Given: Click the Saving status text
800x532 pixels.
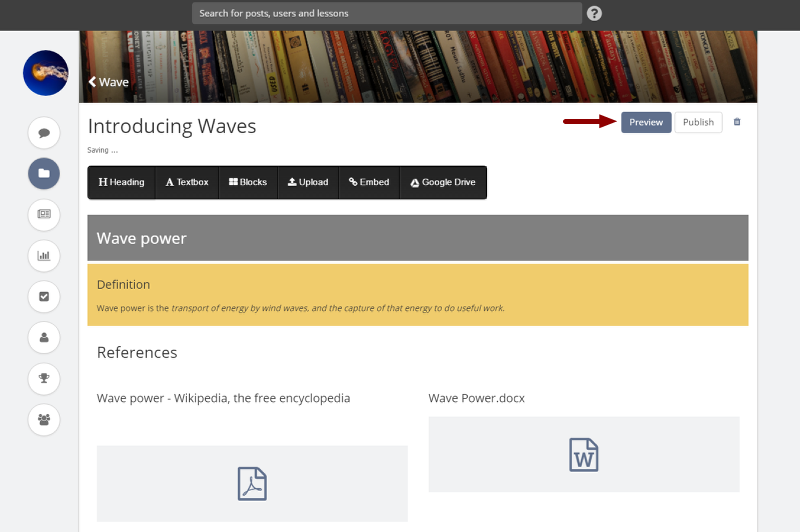Looking at the screenshot, I should pos(103,150).
